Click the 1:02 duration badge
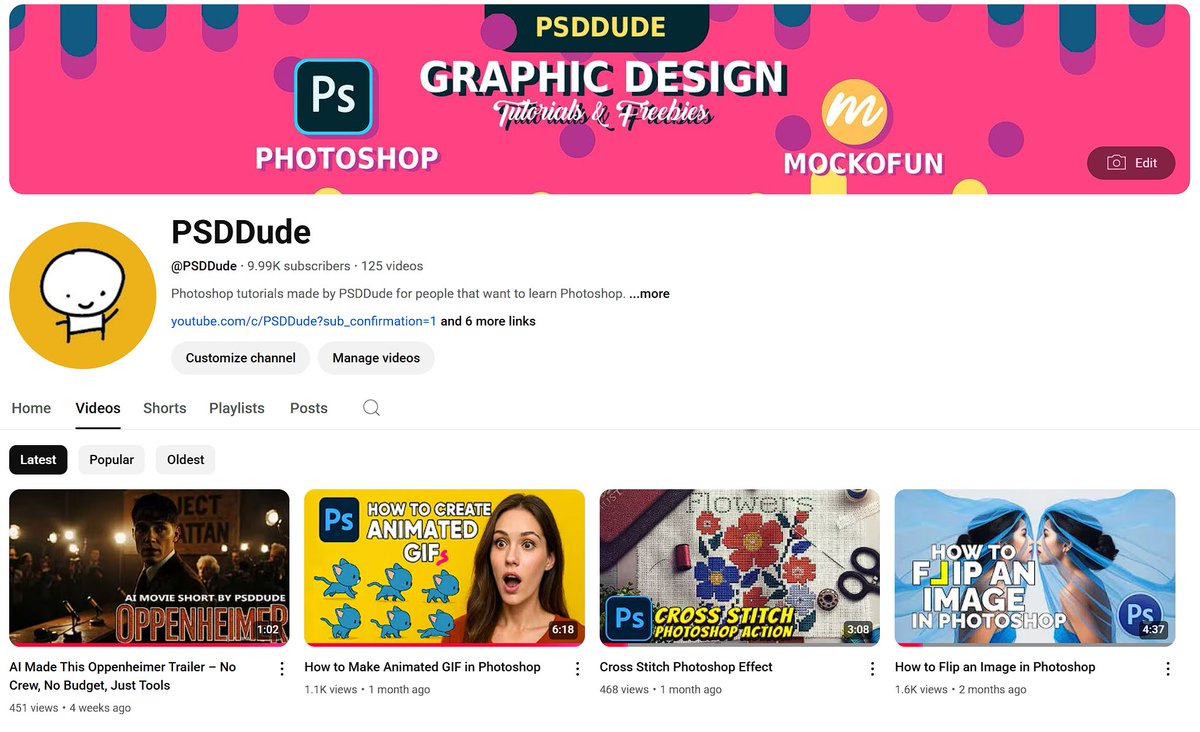 pyautogui.click(x=267, y=630)
